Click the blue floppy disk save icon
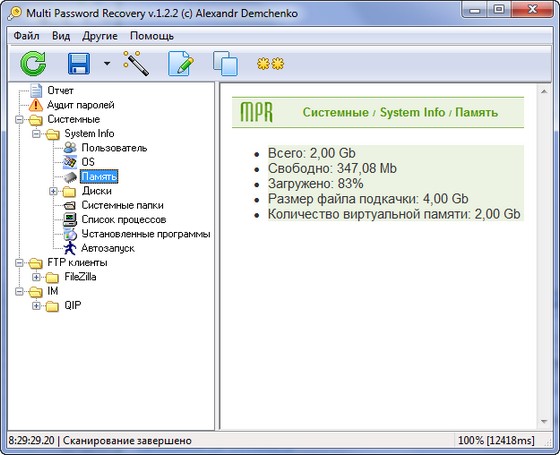The height and width of the screenshot is (455, 560). pyautogui.click(x=79, y=64)
